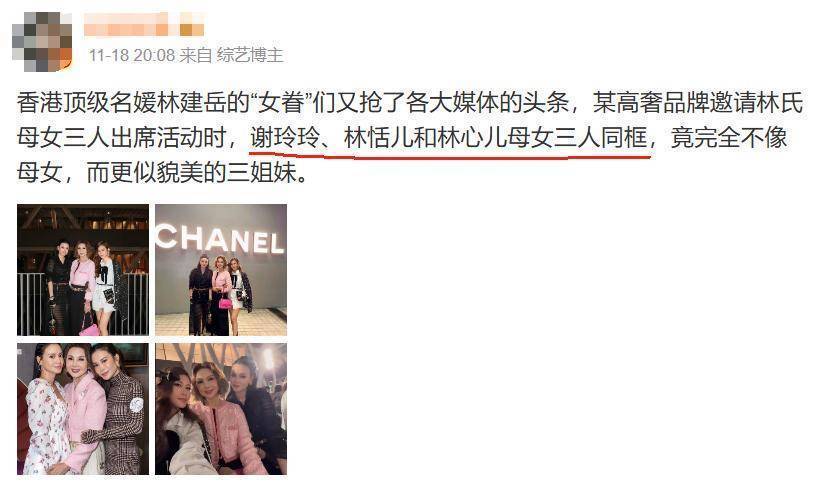Viewport: 820px width, 483px height.
Task: Enlarge the bottom-right selfie photo
Action: [221, 409]
